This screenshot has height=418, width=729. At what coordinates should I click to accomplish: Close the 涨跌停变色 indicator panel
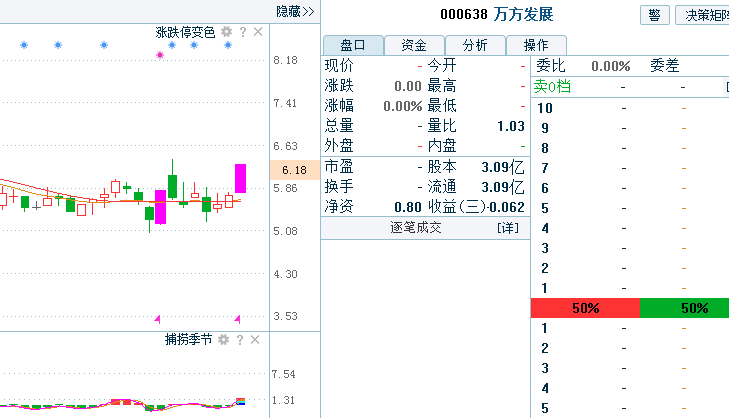pos(258,32)
